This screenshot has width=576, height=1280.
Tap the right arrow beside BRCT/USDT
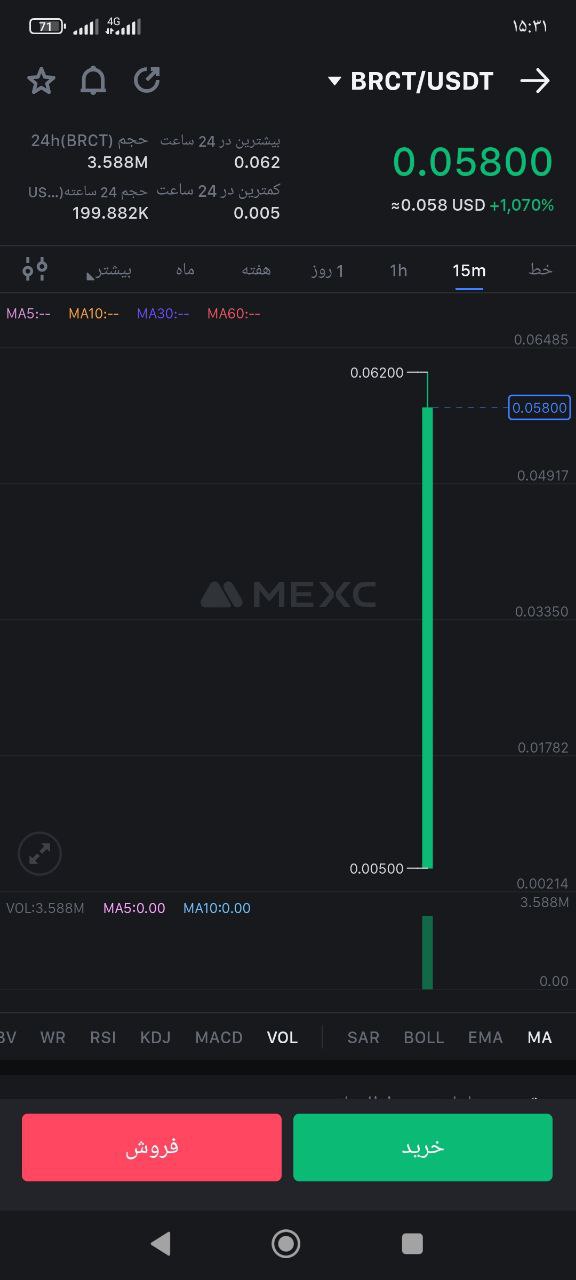pos(536,81)
